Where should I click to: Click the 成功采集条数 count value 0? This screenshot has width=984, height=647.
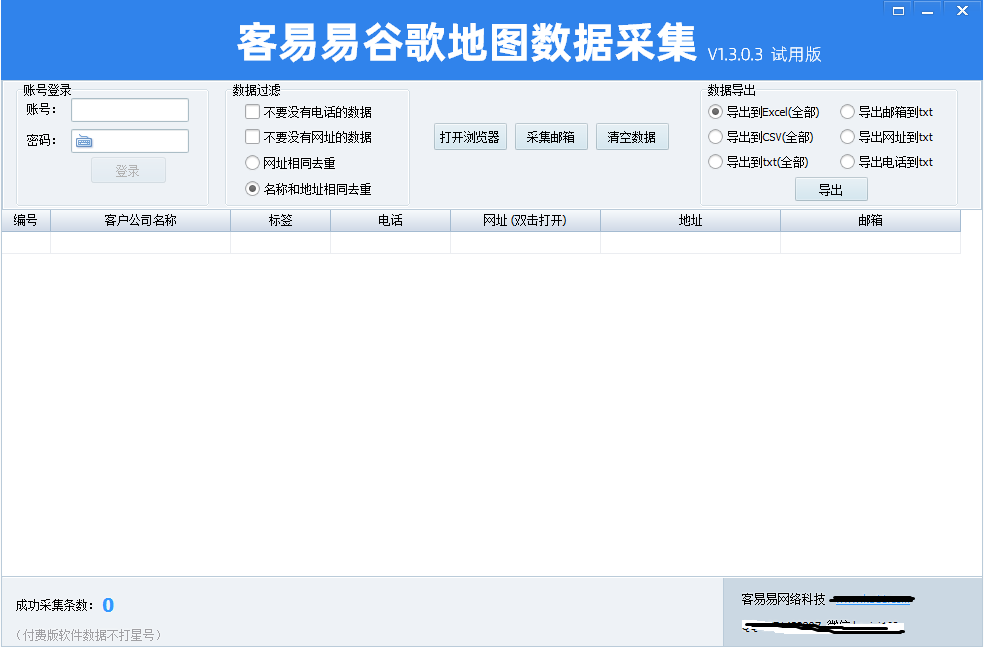tap(109, 605)
